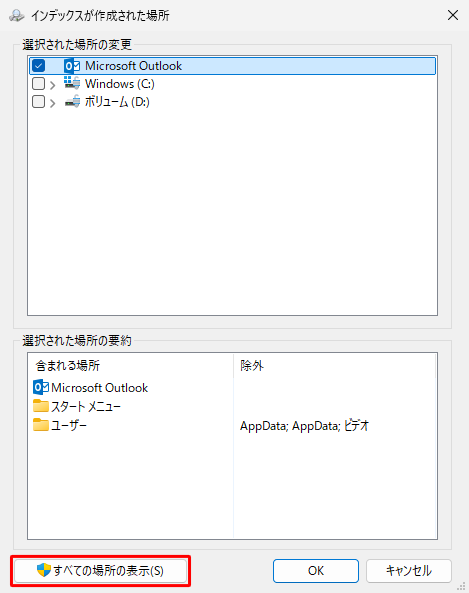Select the ボリューム (D:) tree label
This screenshot has width=469, height=593.
[x=117, y=102]
